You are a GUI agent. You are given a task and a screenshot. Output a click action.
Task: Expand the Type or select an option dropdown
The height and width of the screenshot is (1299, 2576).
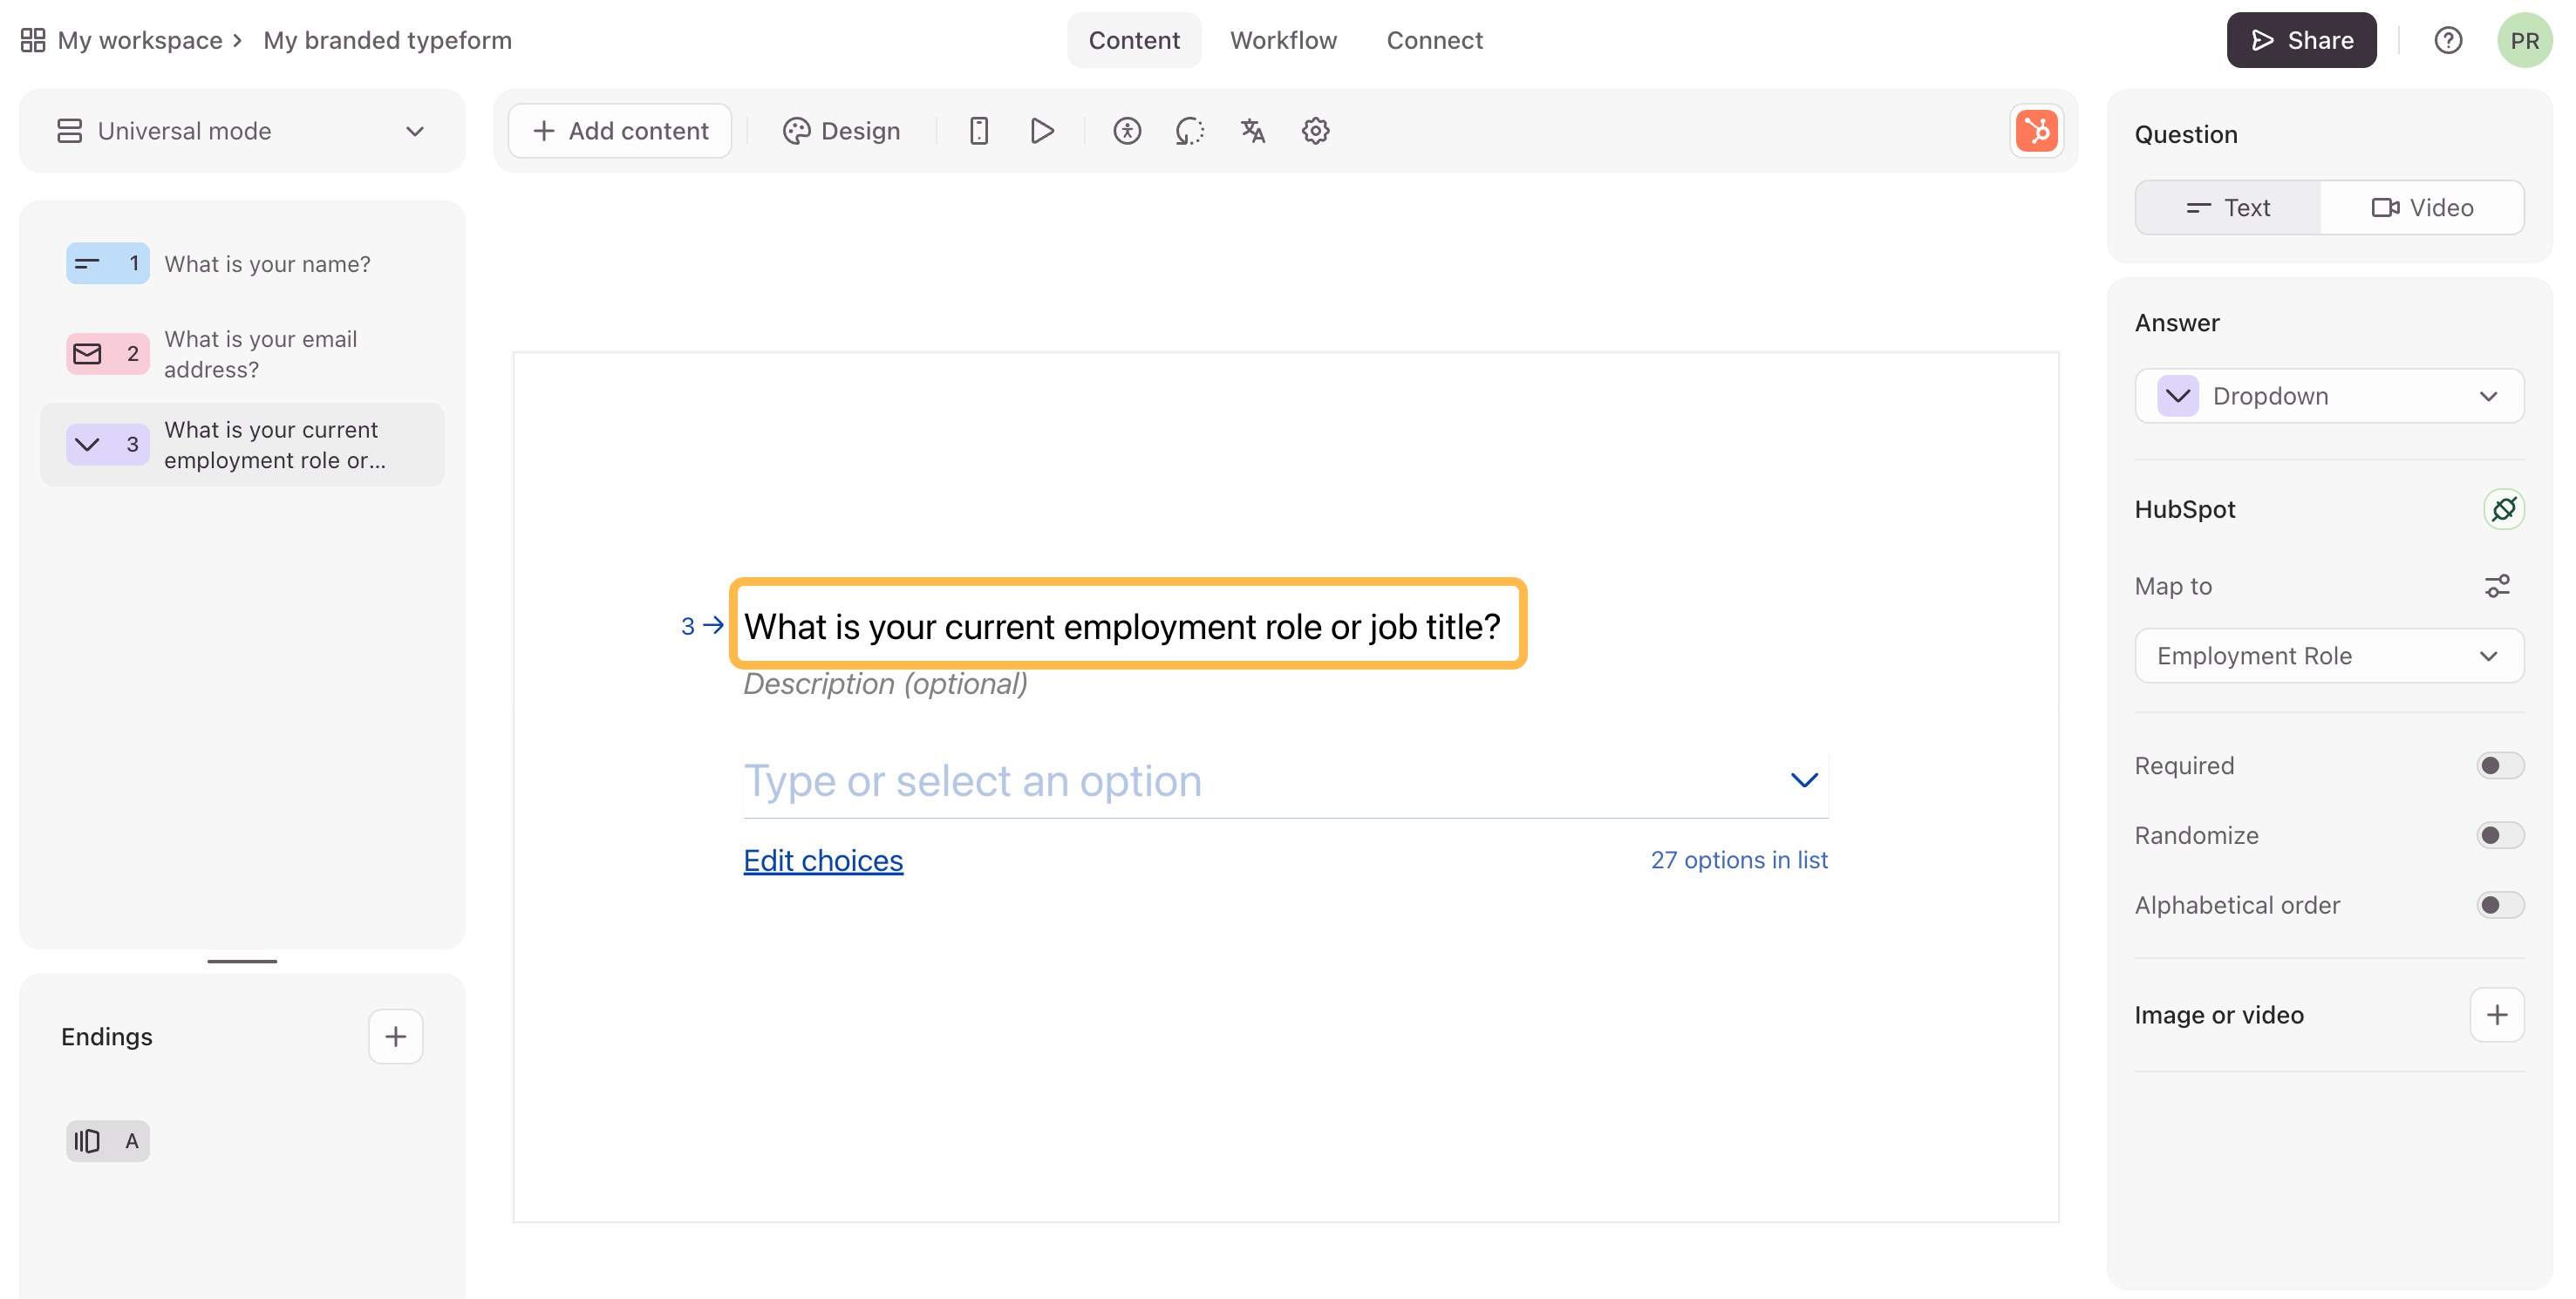1285,781
